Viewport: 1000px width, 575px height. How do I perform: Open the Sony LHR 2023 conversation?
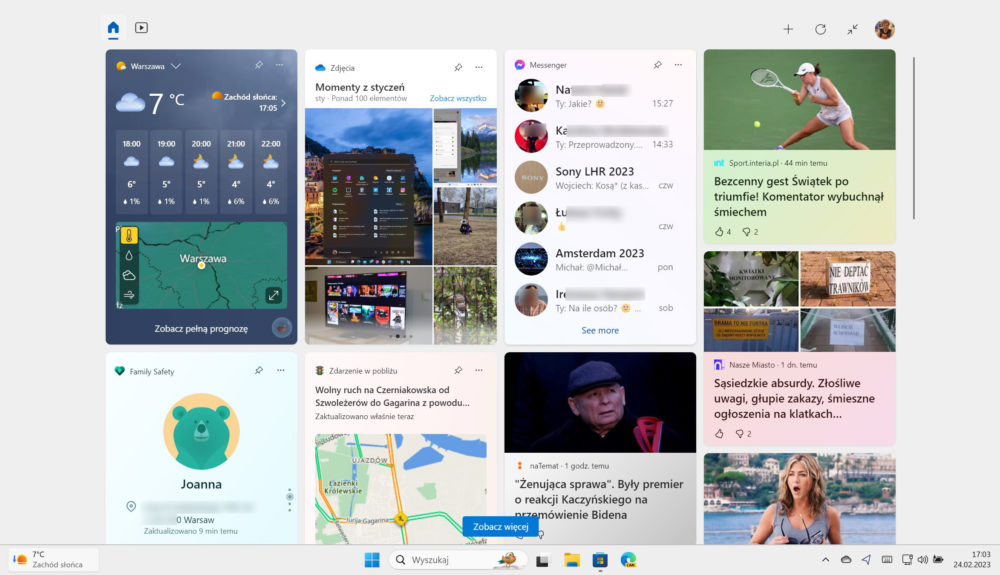[x=599, y=177]
